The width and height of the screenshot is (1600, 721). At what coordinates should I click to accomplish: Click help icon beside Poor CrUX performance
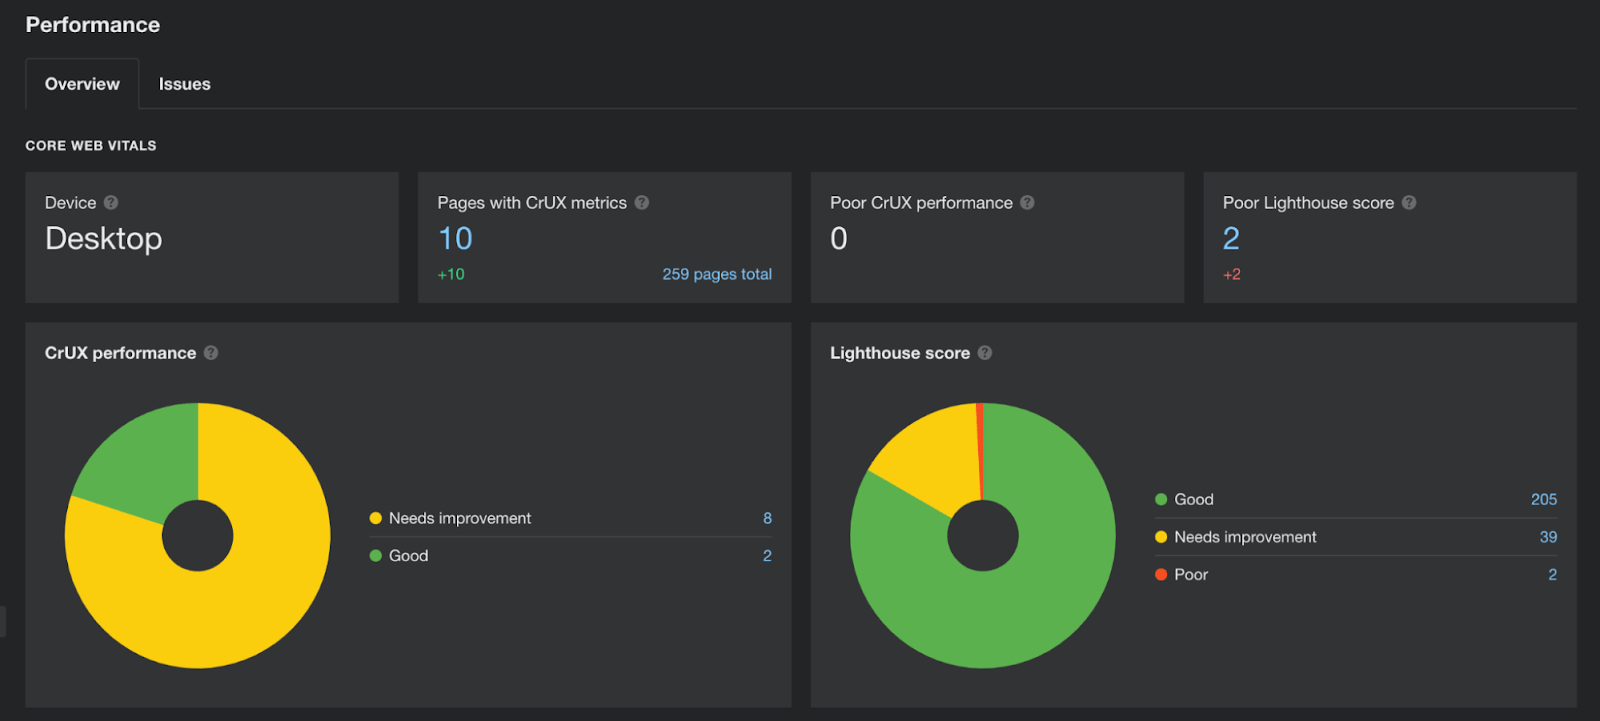tap(1027, 203)
